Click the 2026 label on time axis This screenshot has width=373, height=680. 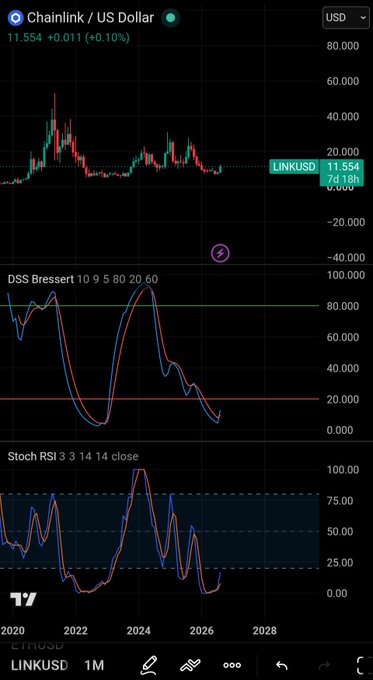[202, 631]
